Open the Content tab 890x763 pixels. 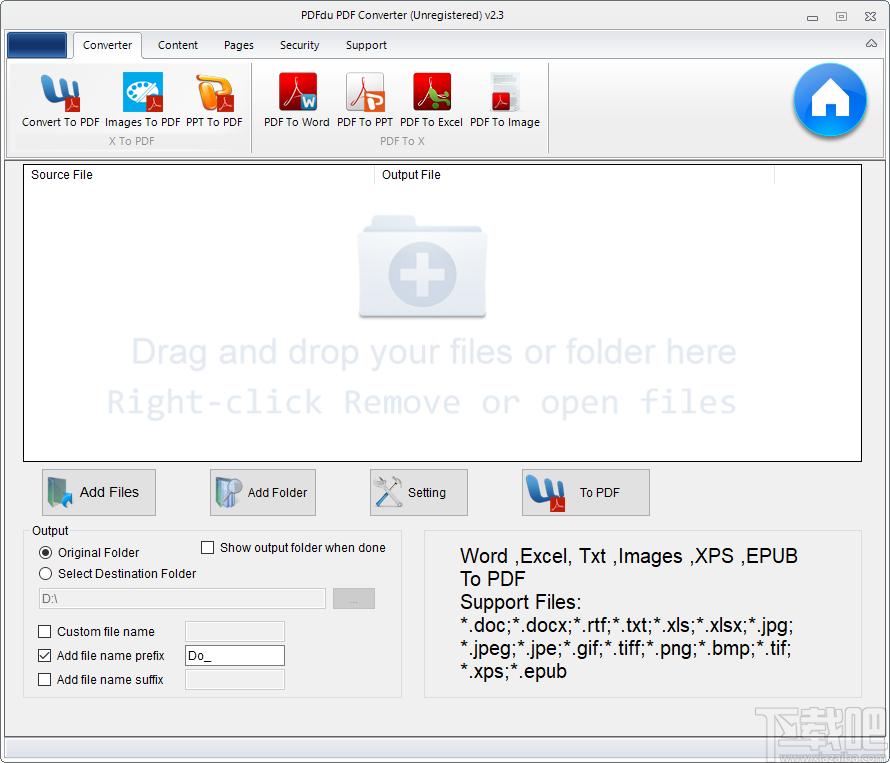[x=178, y=45]
